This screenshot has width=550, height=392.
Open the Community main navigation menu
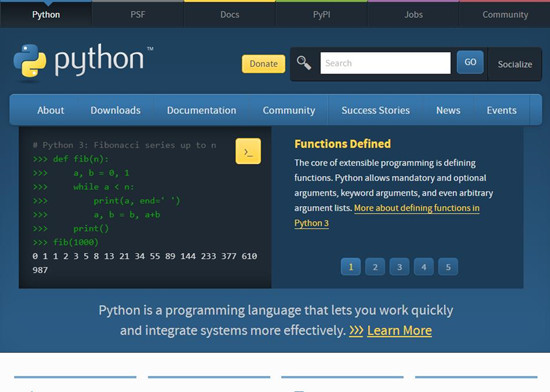click(x=289, y=110)
